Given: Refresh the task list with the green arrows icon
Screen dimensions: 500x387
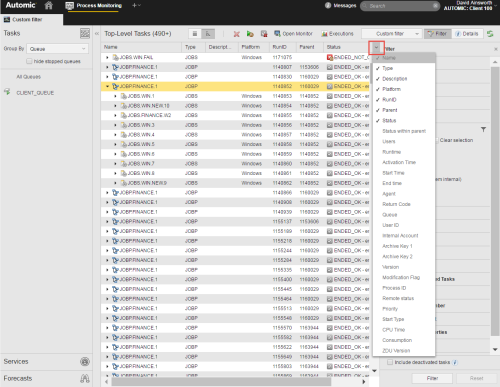Looking at the screenshot, I should (490, 34).
